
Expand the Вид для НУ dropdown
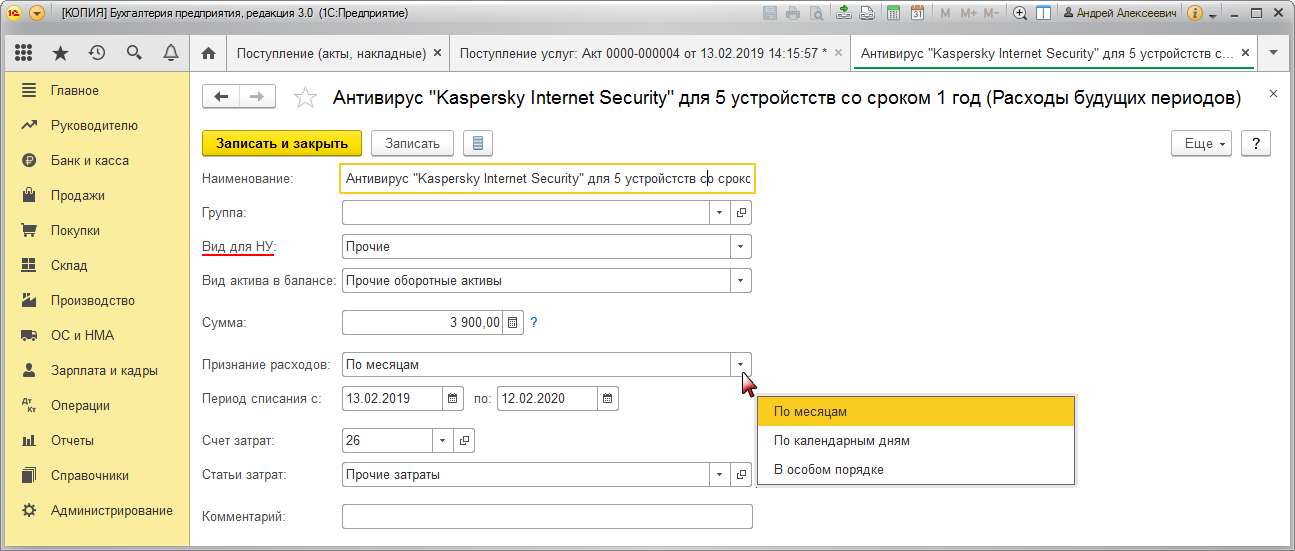click(x=741, y=246)
